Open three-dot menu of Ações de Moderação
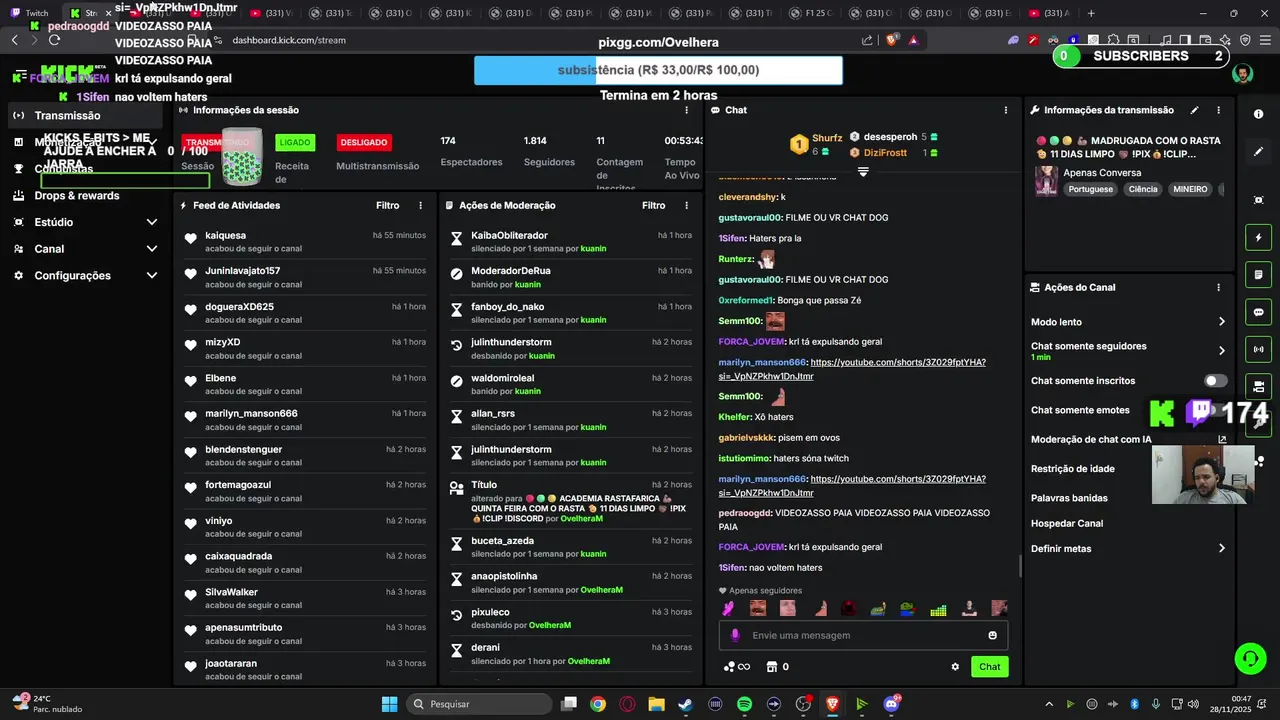The height and width of the screenshot is (720, 1280). 686,205
